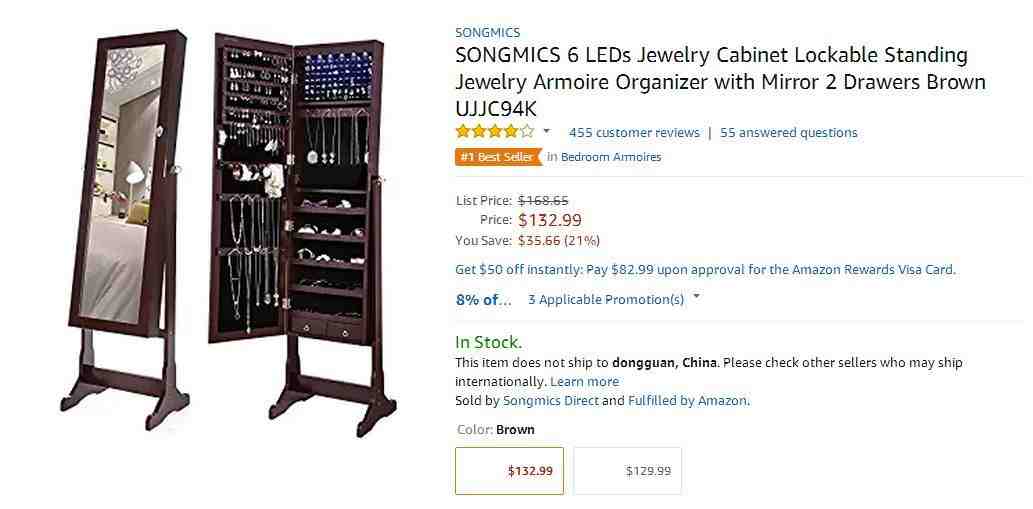Screen dimensions: 1033x509
Task: Click Learn more about international shipping
Action: [x=584, y=381]
